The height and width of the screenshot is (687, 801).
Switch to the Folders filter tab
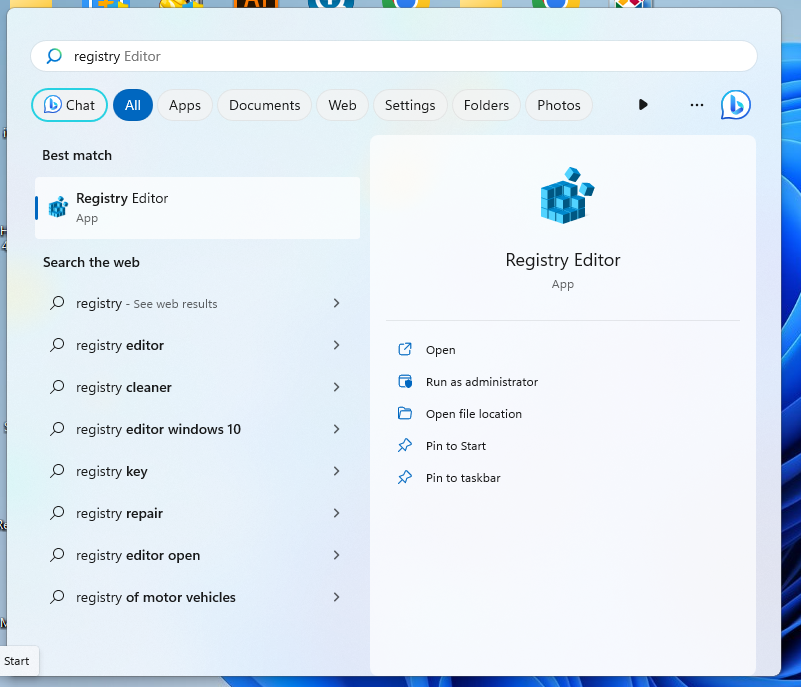coord(486,105)
